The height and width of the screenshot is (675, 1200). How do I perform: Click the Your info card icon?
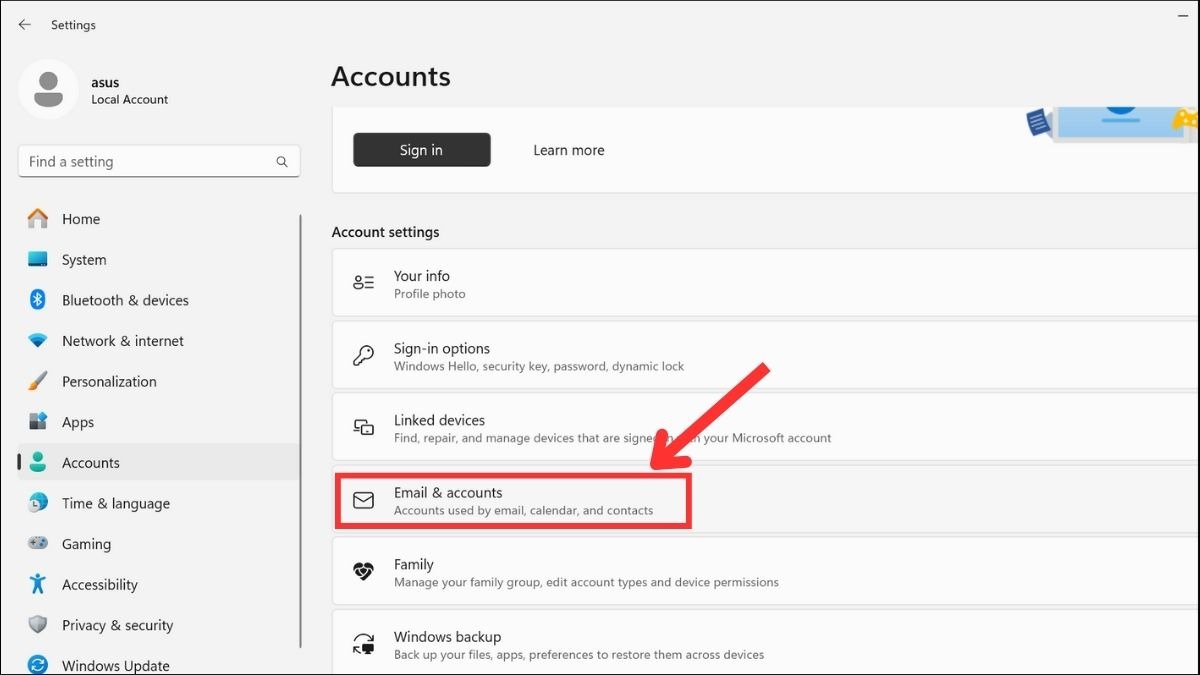(x=364, y=283)
